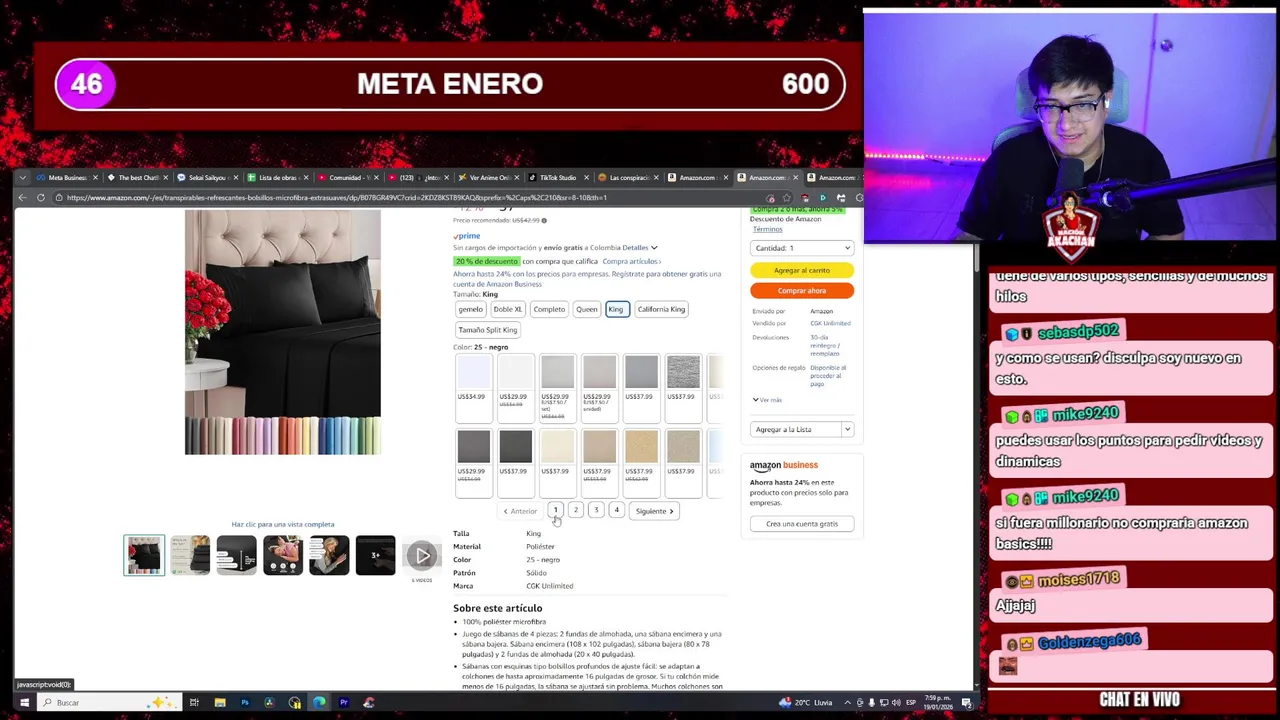Select the Doble XL size option
Image resolution: width=1280 pixels, height=720 pixels.
tap(508, 309)
